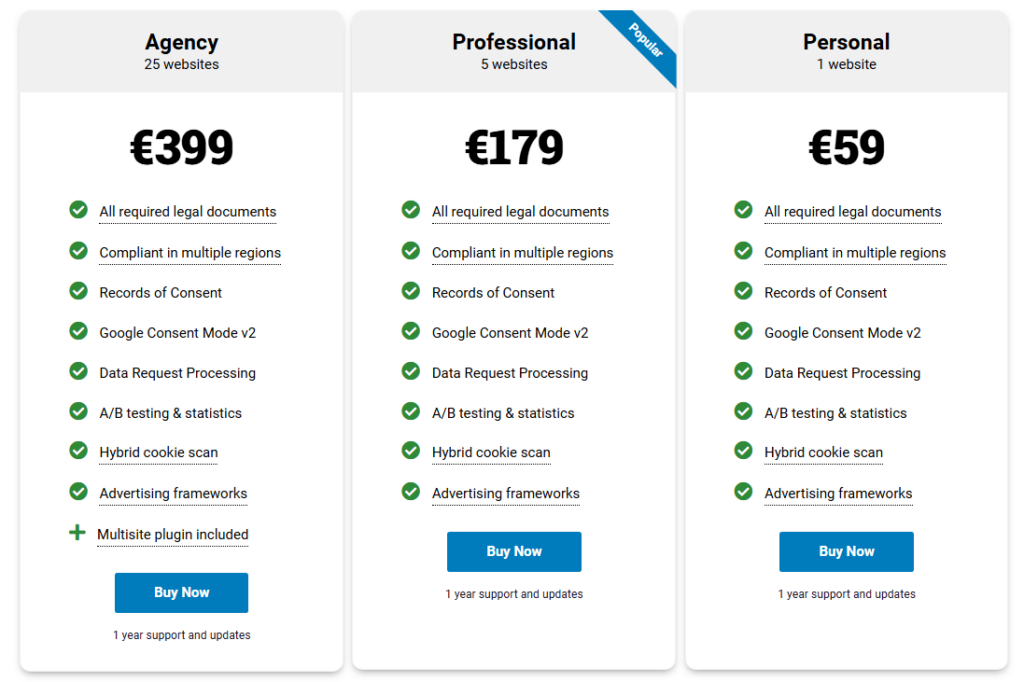Open the Advertising frameworks link under Personal
The image size is (1024, 682).
(838, 493)
